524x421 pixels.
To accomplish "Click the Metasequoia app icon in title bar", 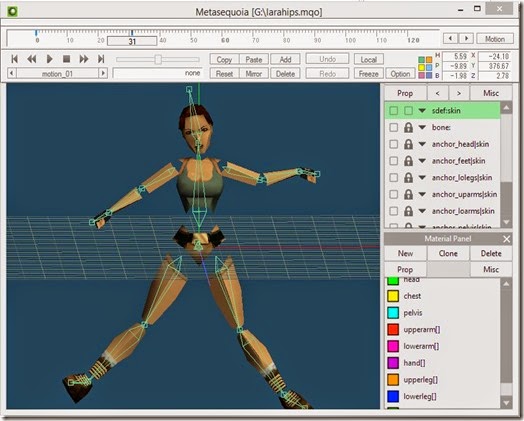I will tap(13, 12).
